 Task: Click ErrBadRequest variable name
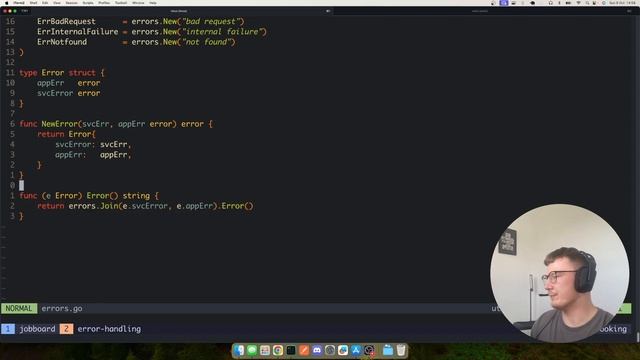click(66, 21)
